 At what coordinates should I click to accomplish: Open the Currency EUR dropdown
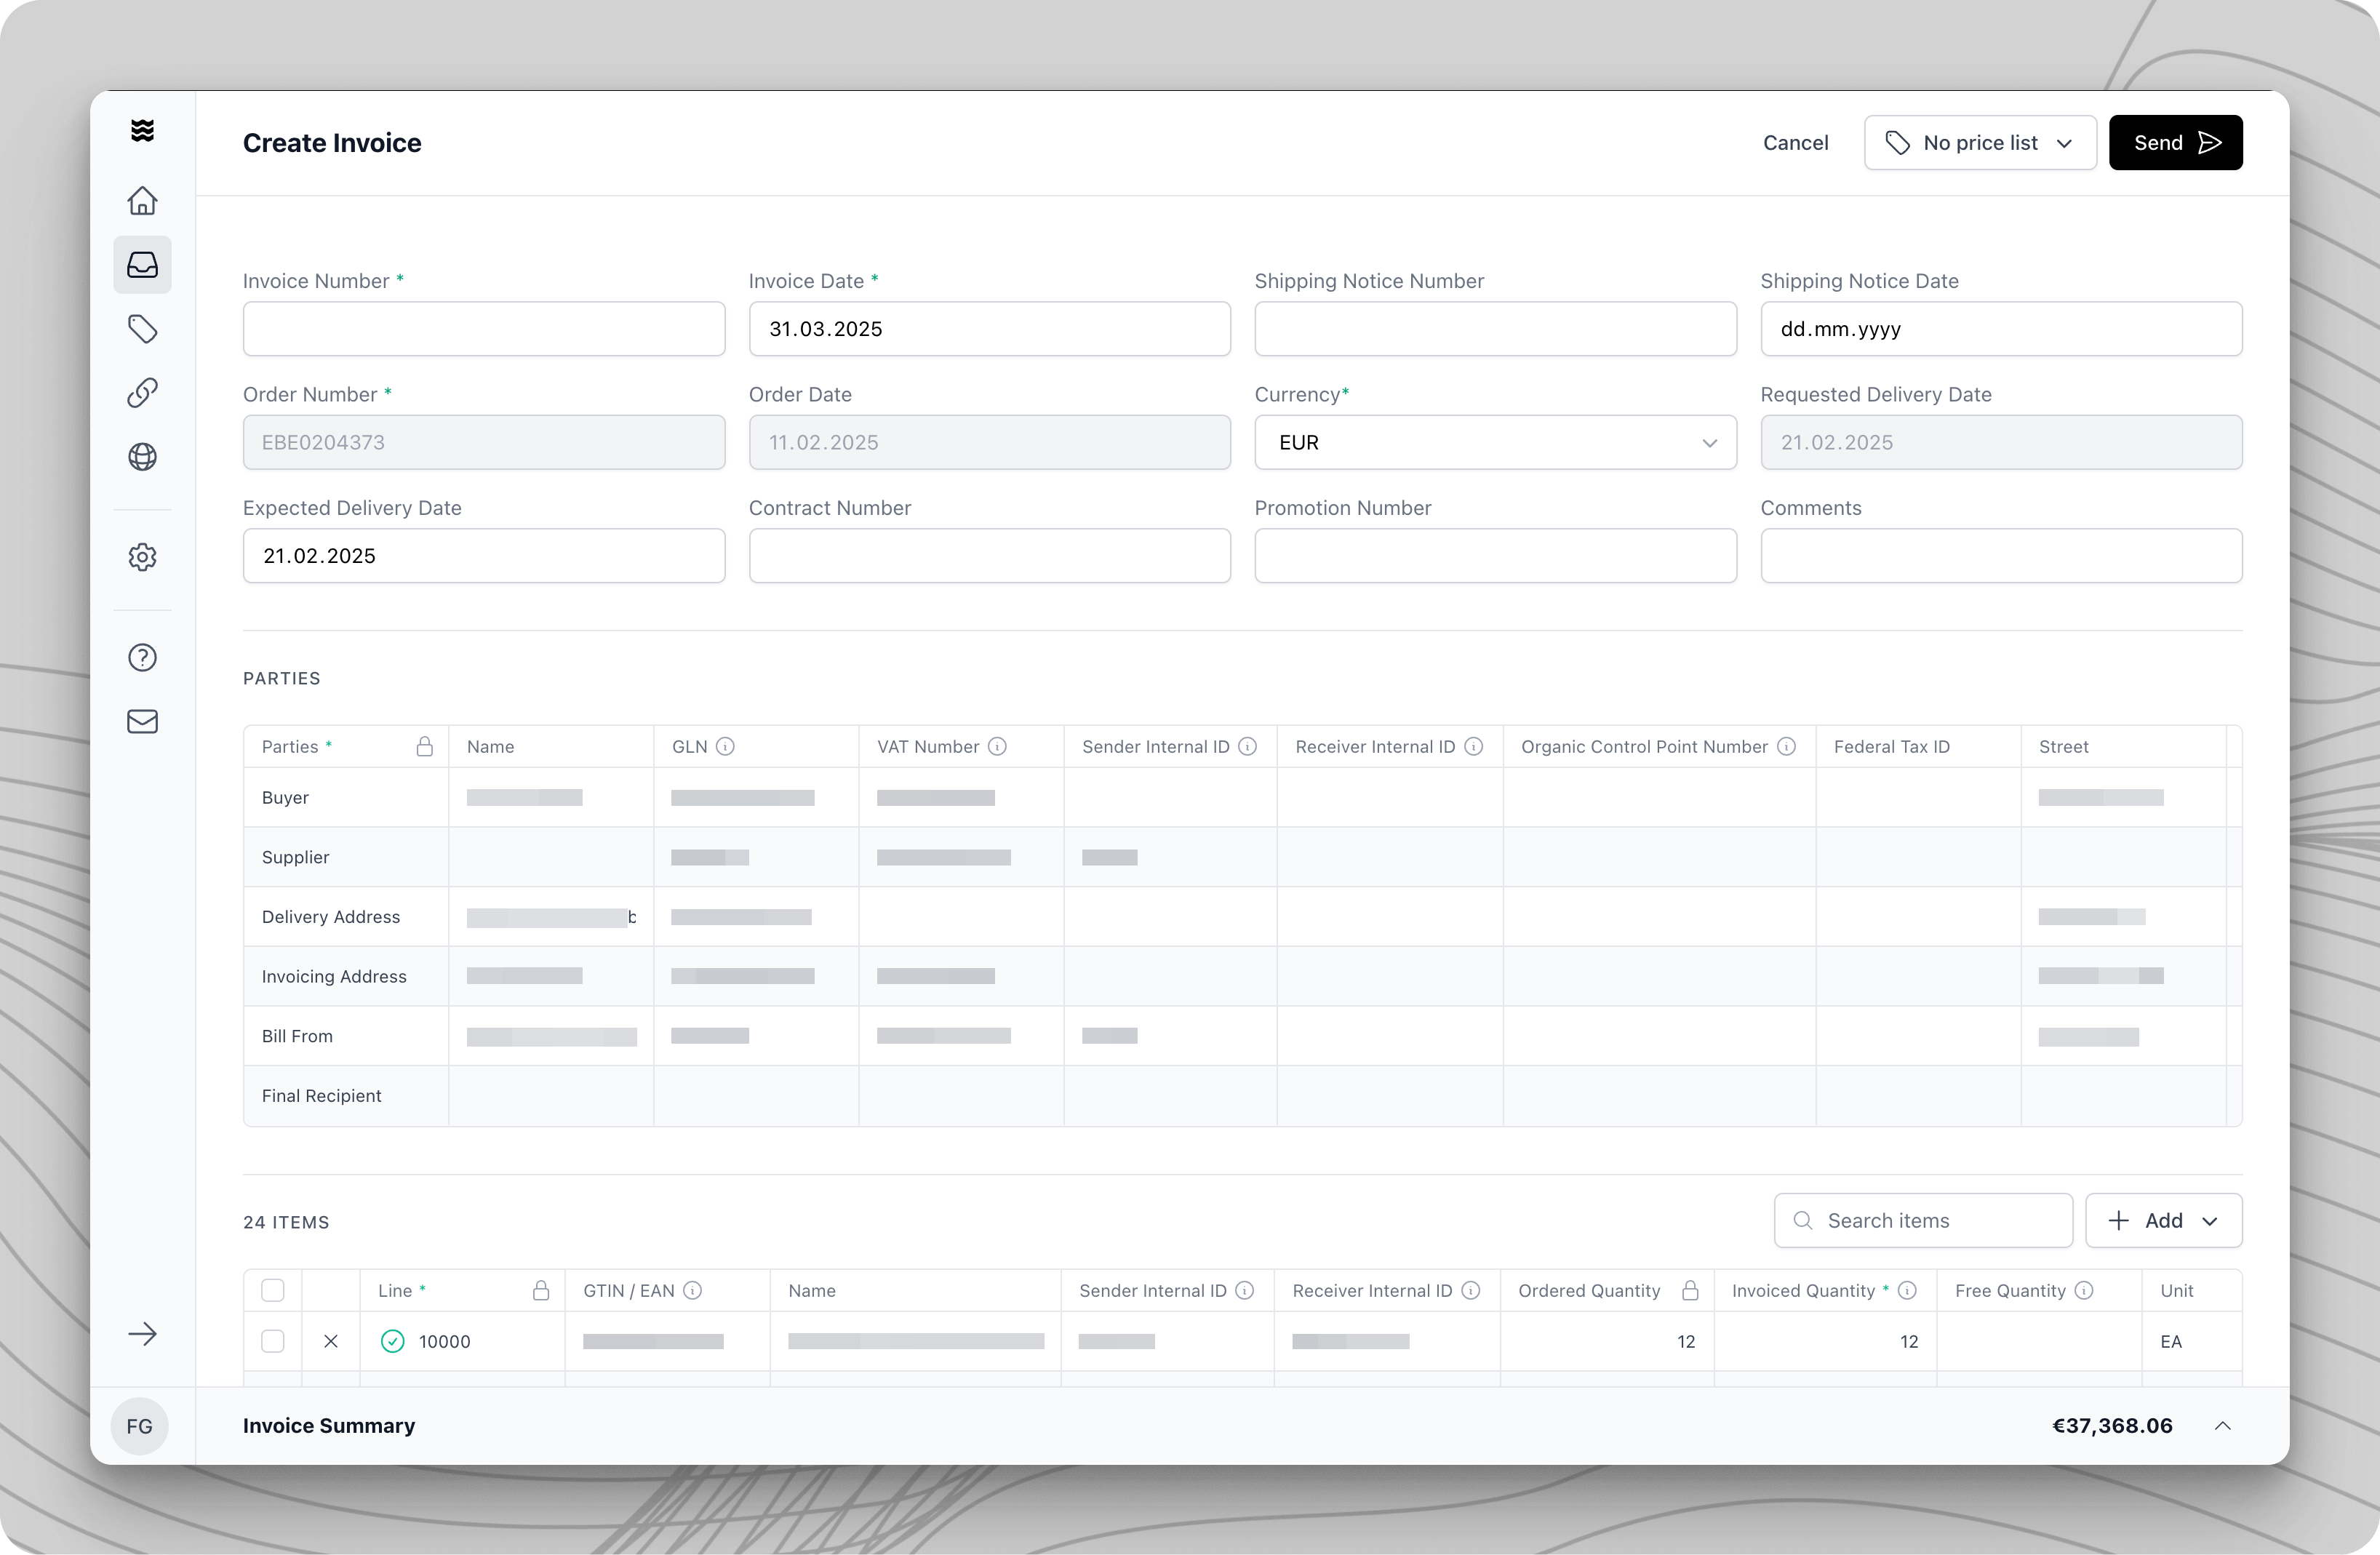[x=1495, y=443]
